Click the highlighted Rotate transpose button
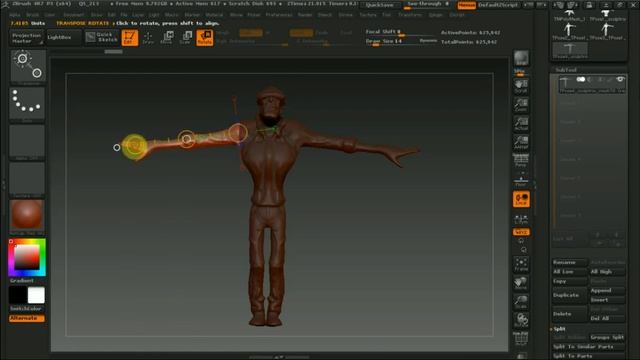This screenshot has height=360, width=640. click(x=204, y=38)
